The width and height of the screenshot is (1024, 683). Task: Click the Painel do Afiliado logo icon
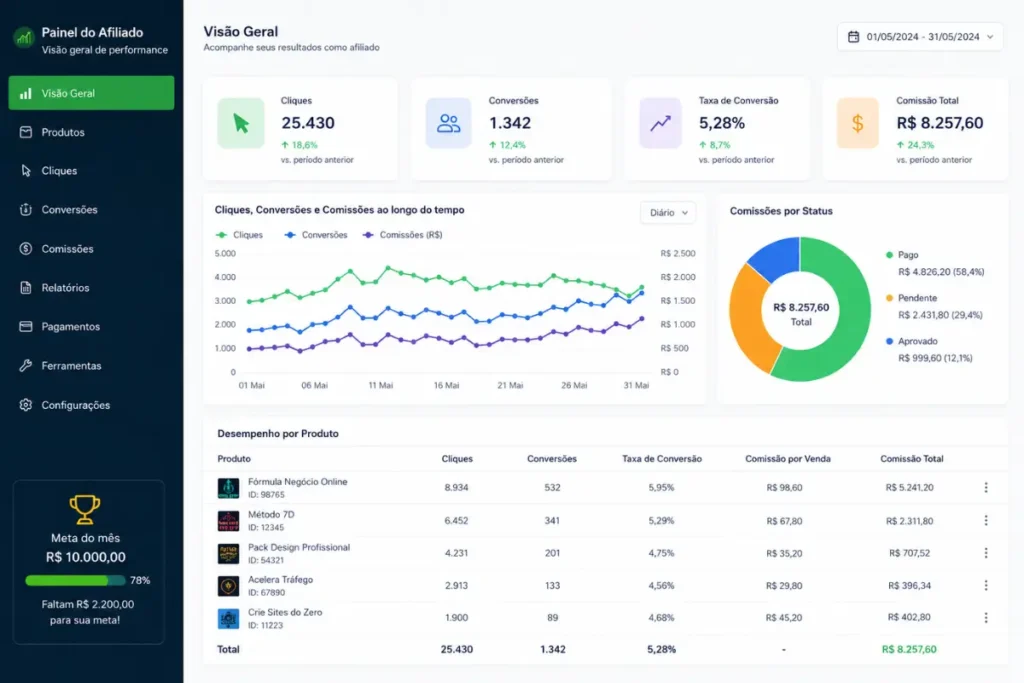[x=24, y=37]
